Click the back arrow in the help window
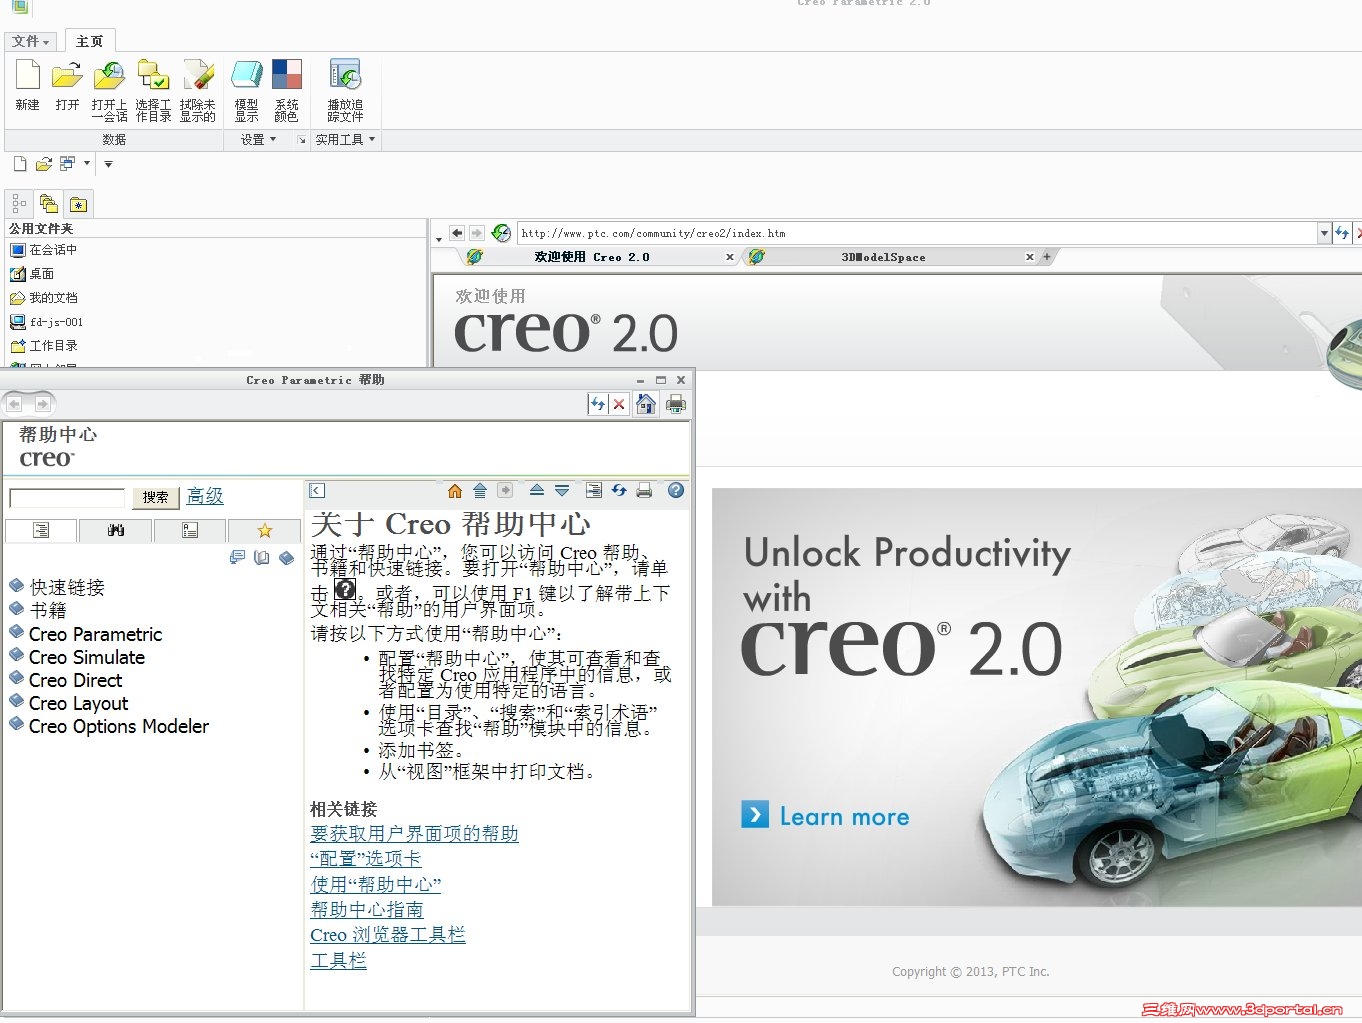The height and width of the screenshot is (1023, 1362). pos(15,404)
